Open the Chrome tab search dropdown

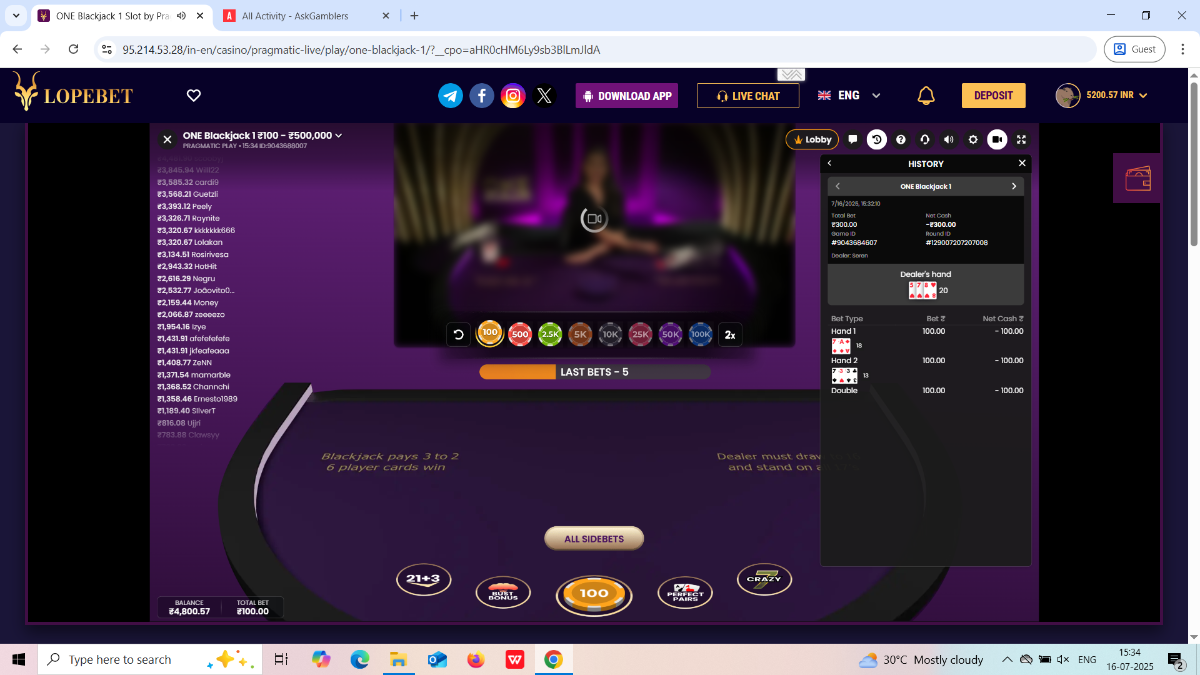(x=16, y=16)
